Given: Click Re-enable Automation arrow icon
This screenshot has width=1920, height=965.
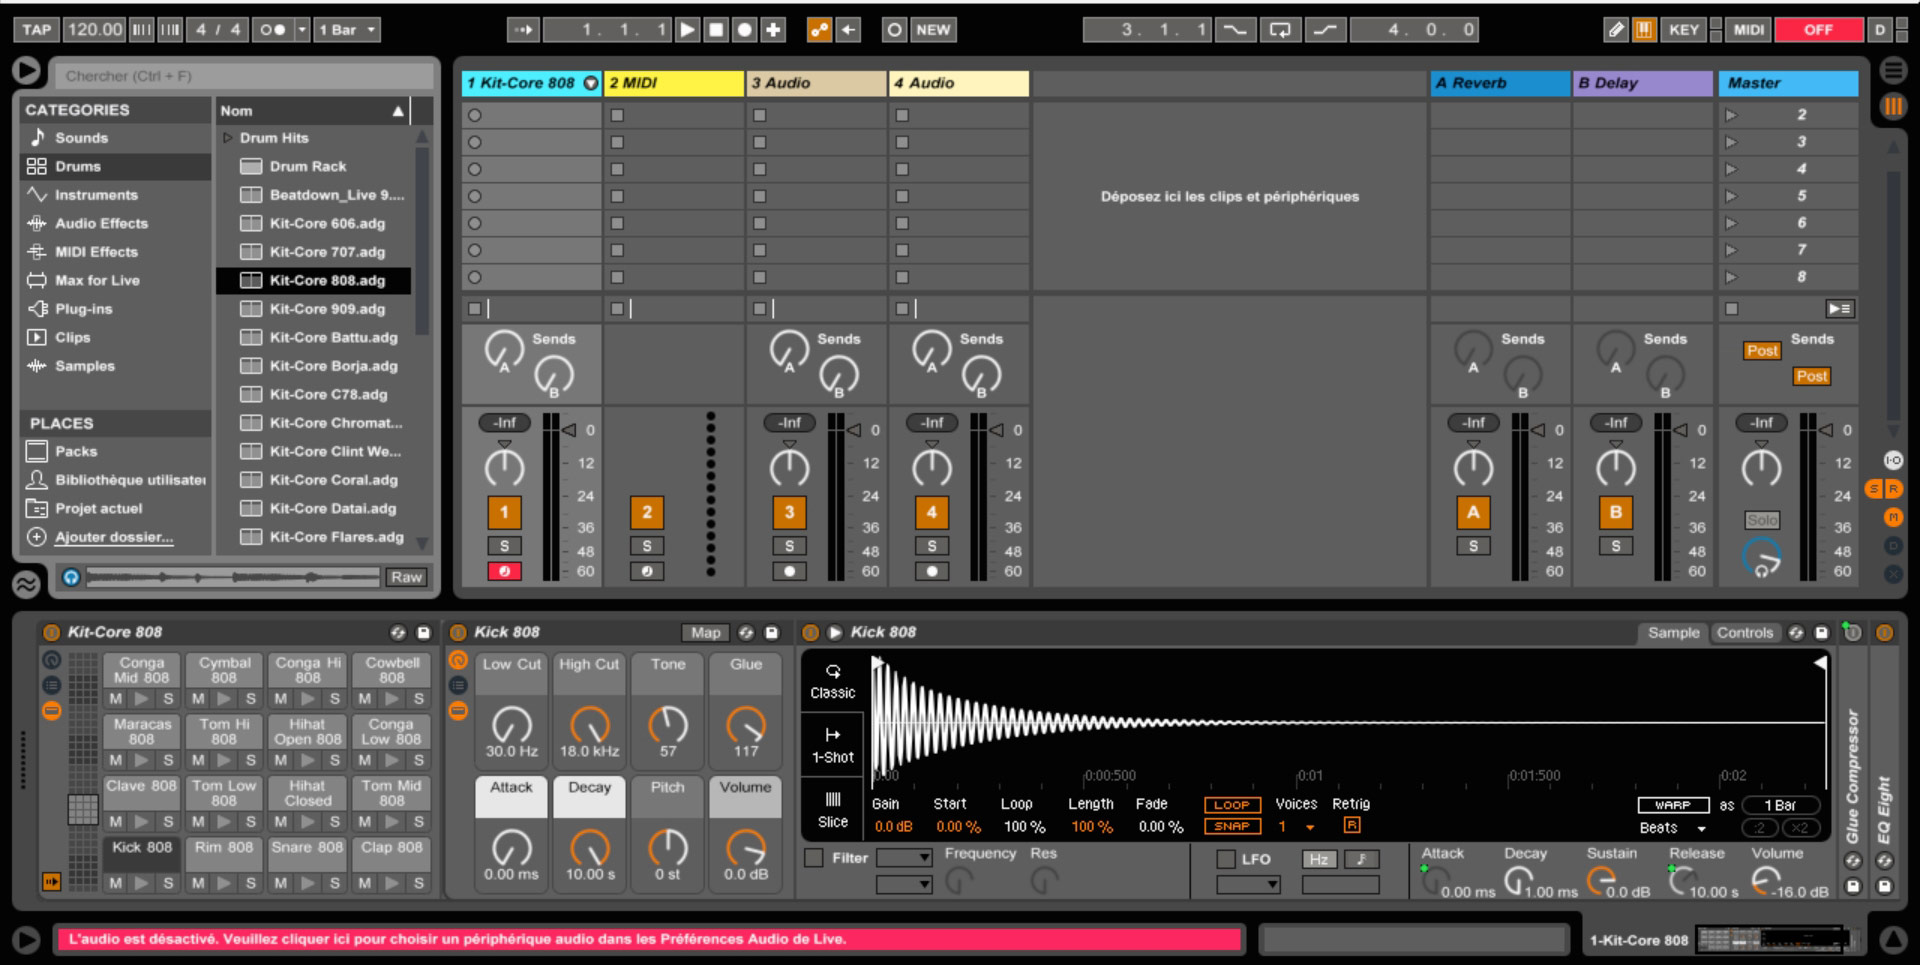Looking at the screenshot, I should pyautogui.click(x=848, y=30).
